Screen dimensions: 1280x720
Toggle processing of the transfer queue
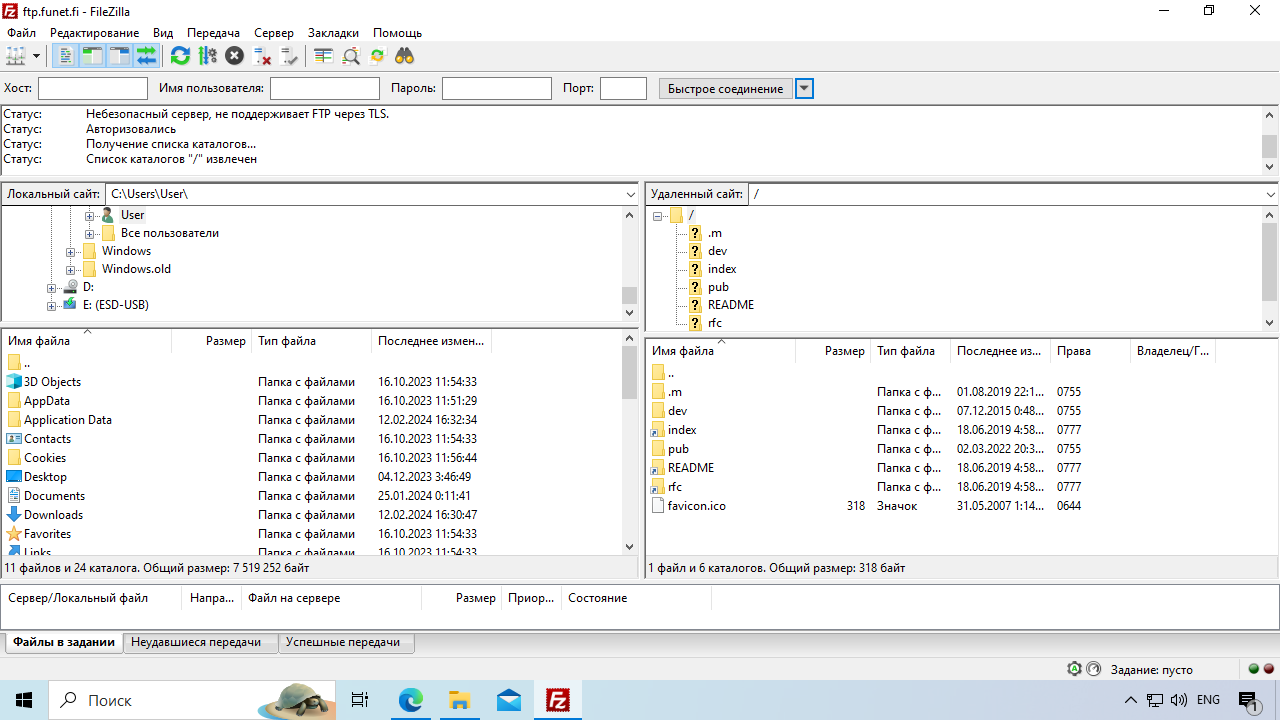pos(207,56)
